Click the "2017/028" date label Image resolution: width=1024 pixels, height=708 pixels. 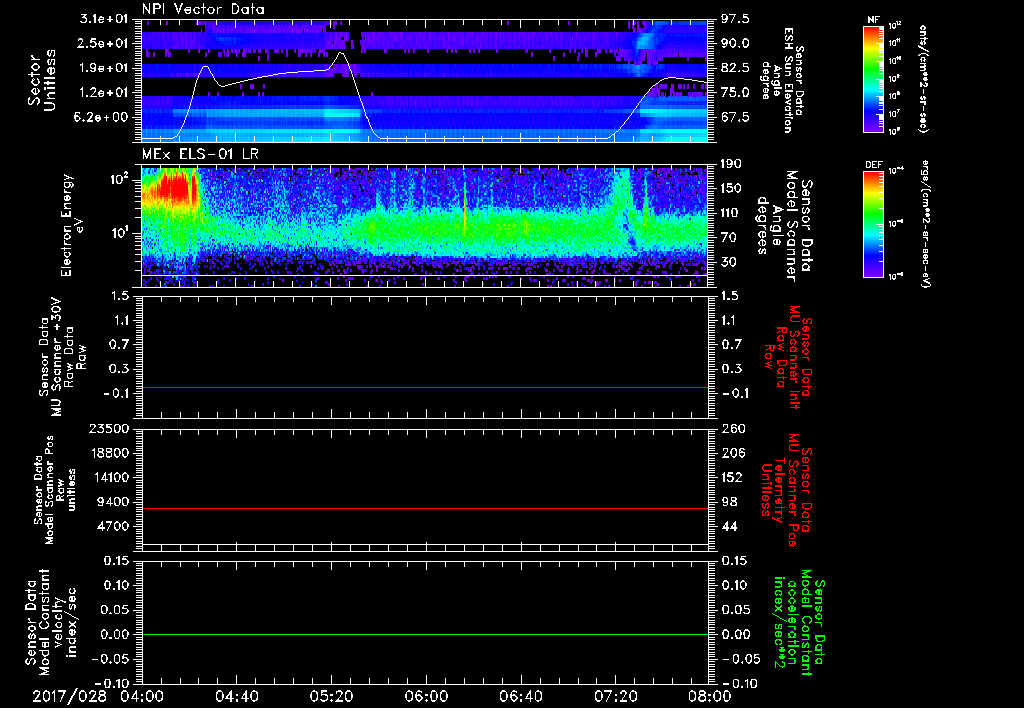tap(70, 696)
